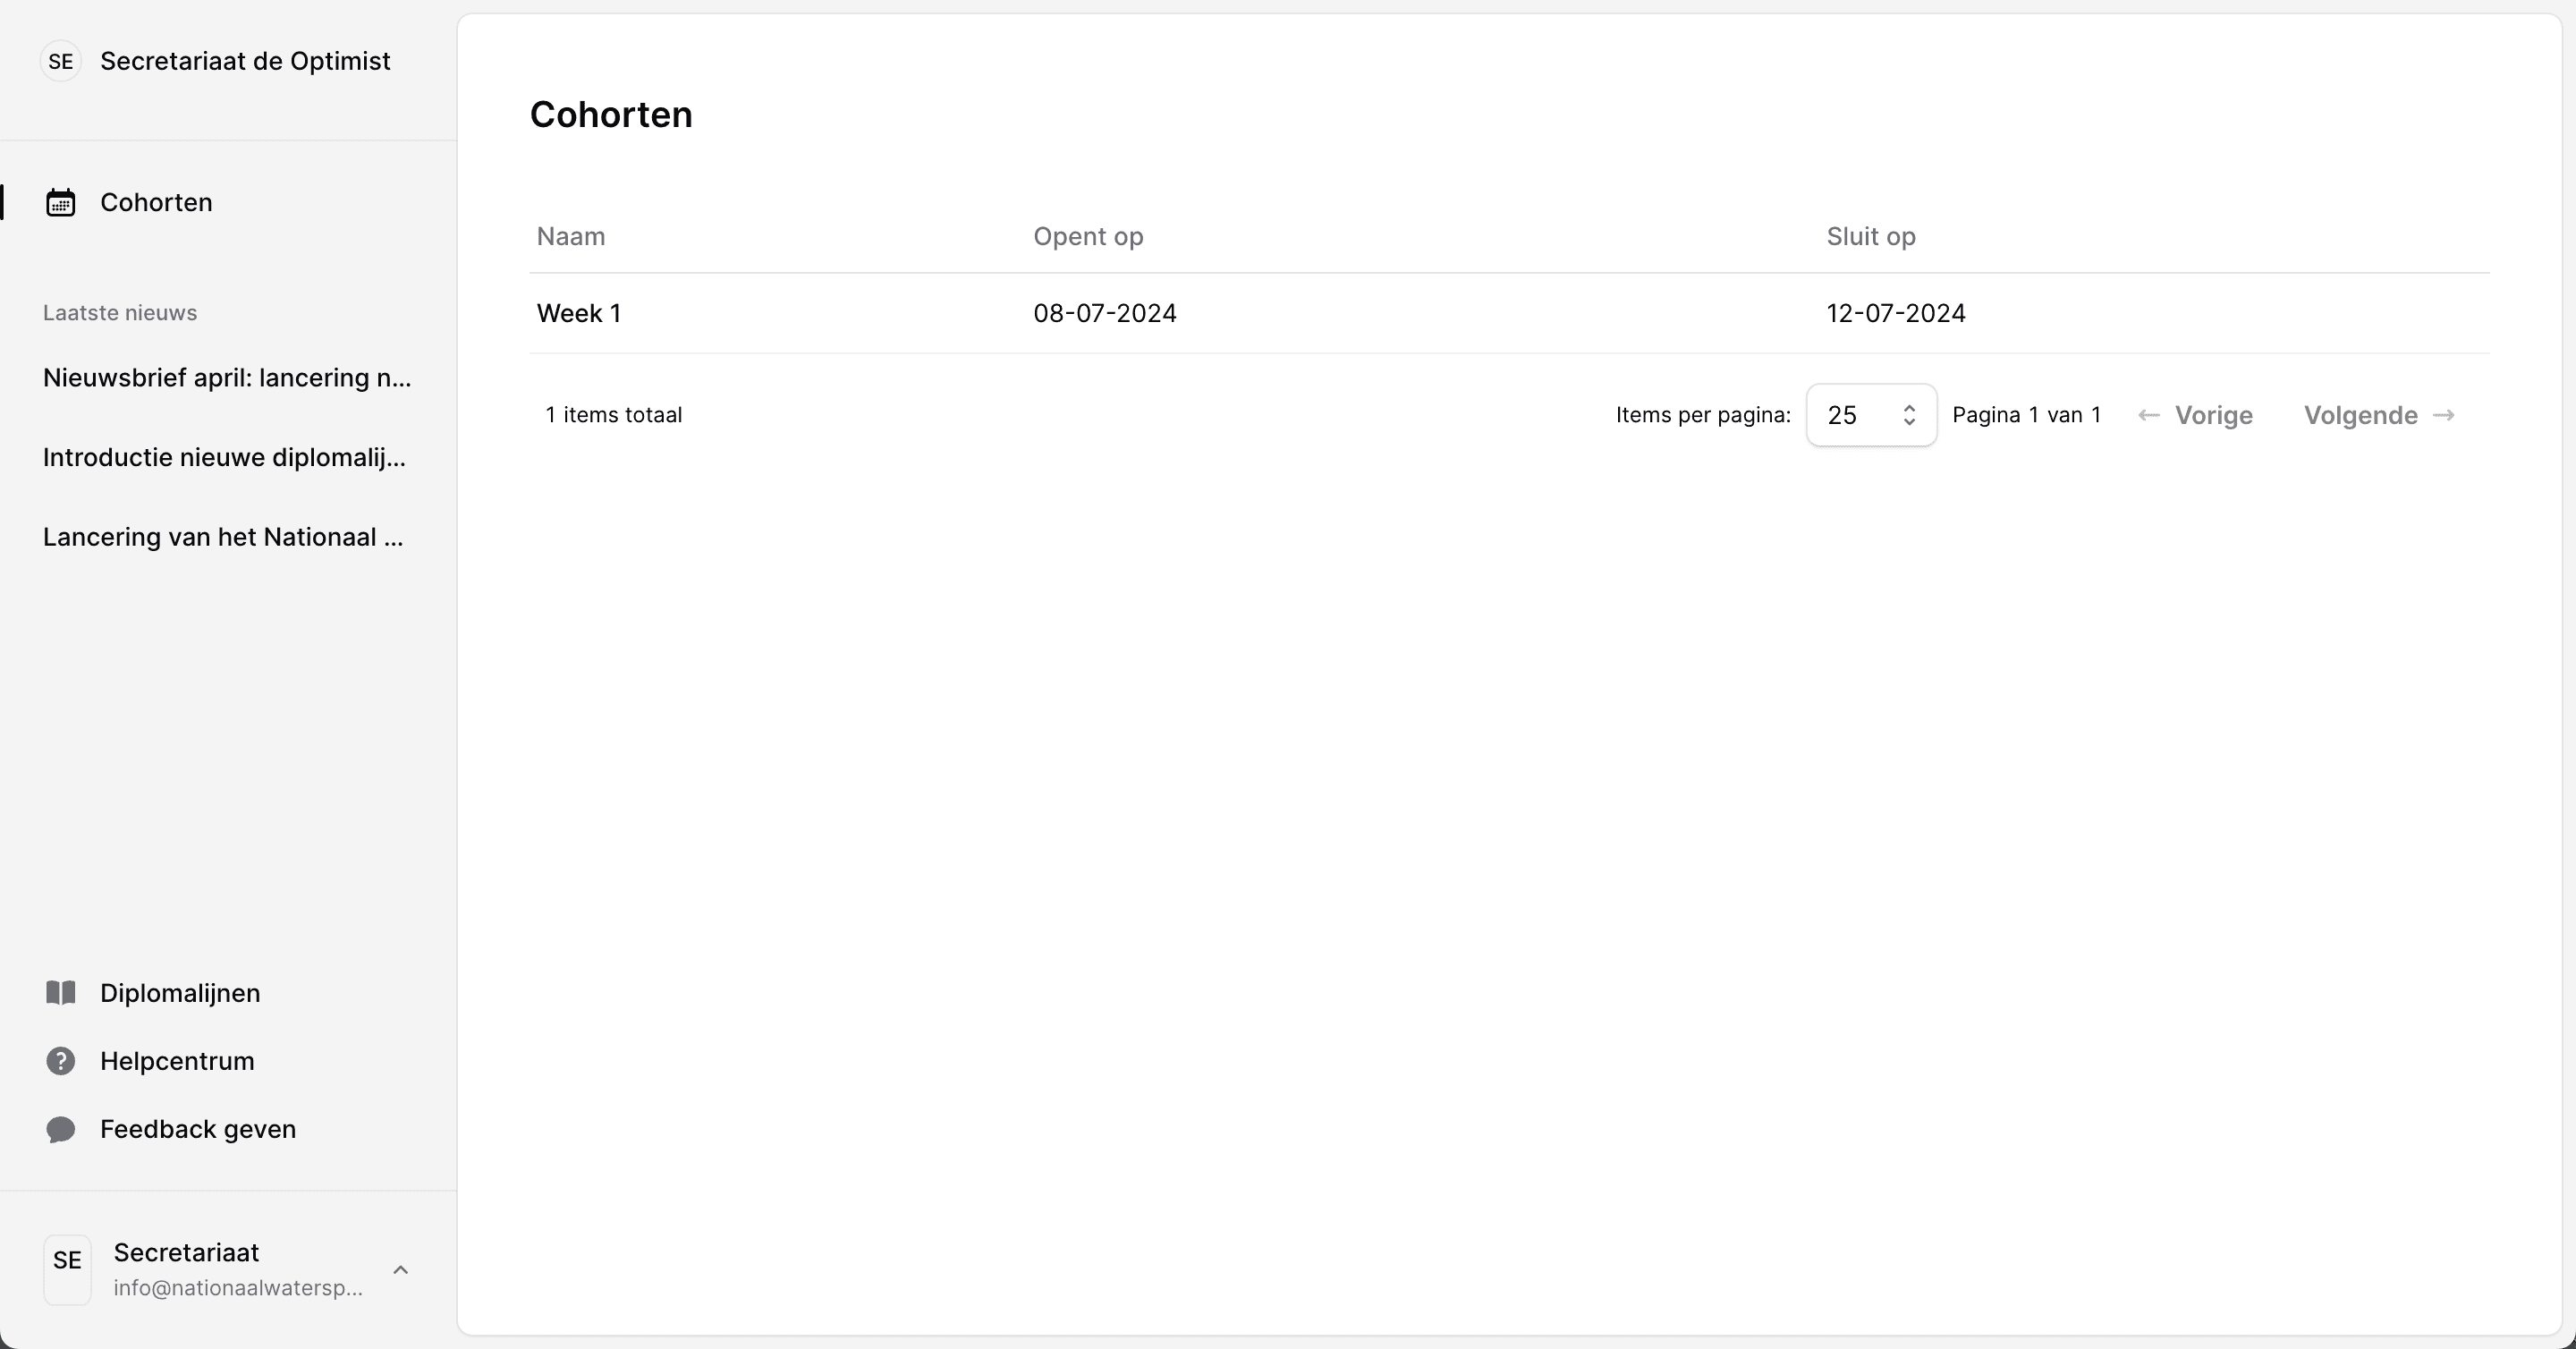Click the info@nationaalwatersp... email text

238,1288
